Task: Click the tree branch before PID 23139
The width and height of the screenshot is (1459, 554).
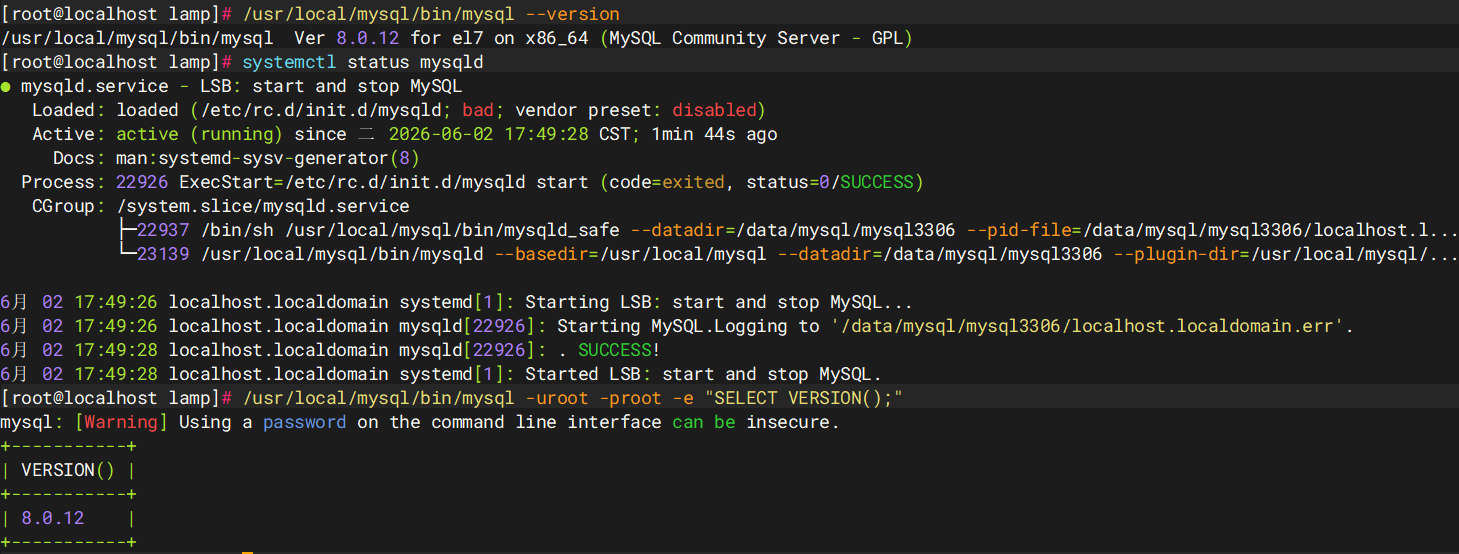Action: click(127, 254)
